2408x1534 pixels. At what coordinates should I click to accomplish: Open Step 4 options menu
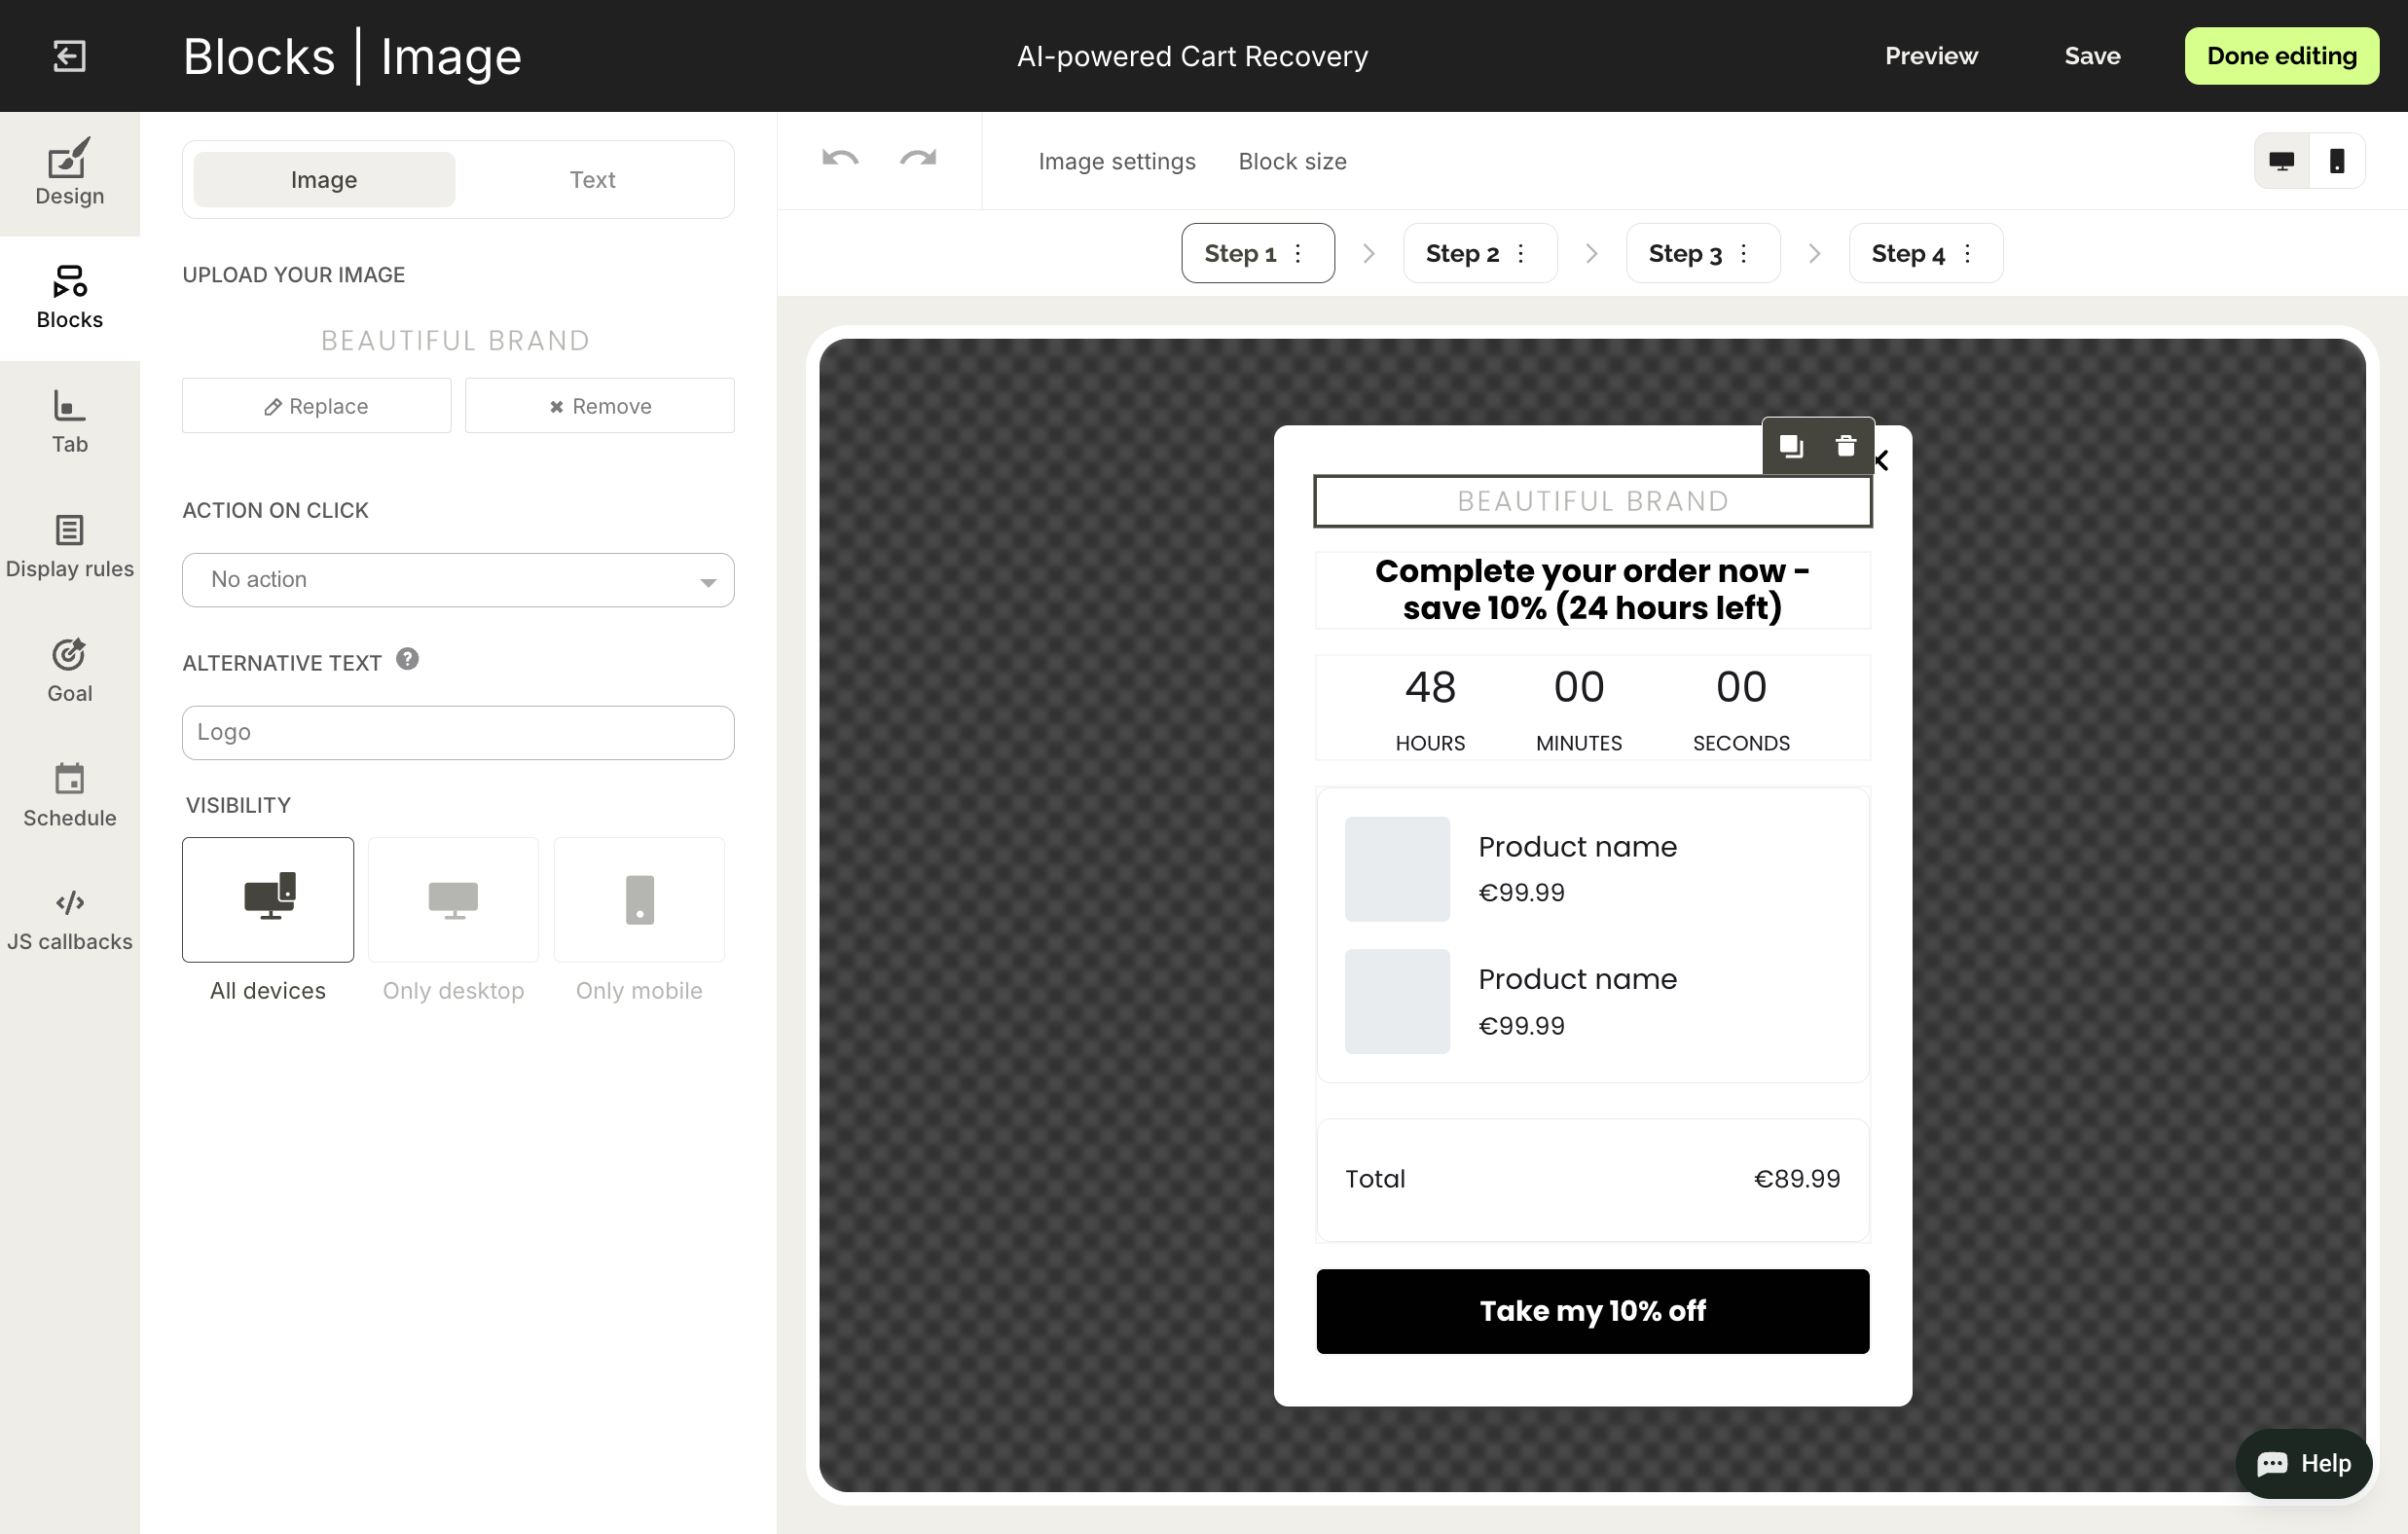coord(1966,253)
